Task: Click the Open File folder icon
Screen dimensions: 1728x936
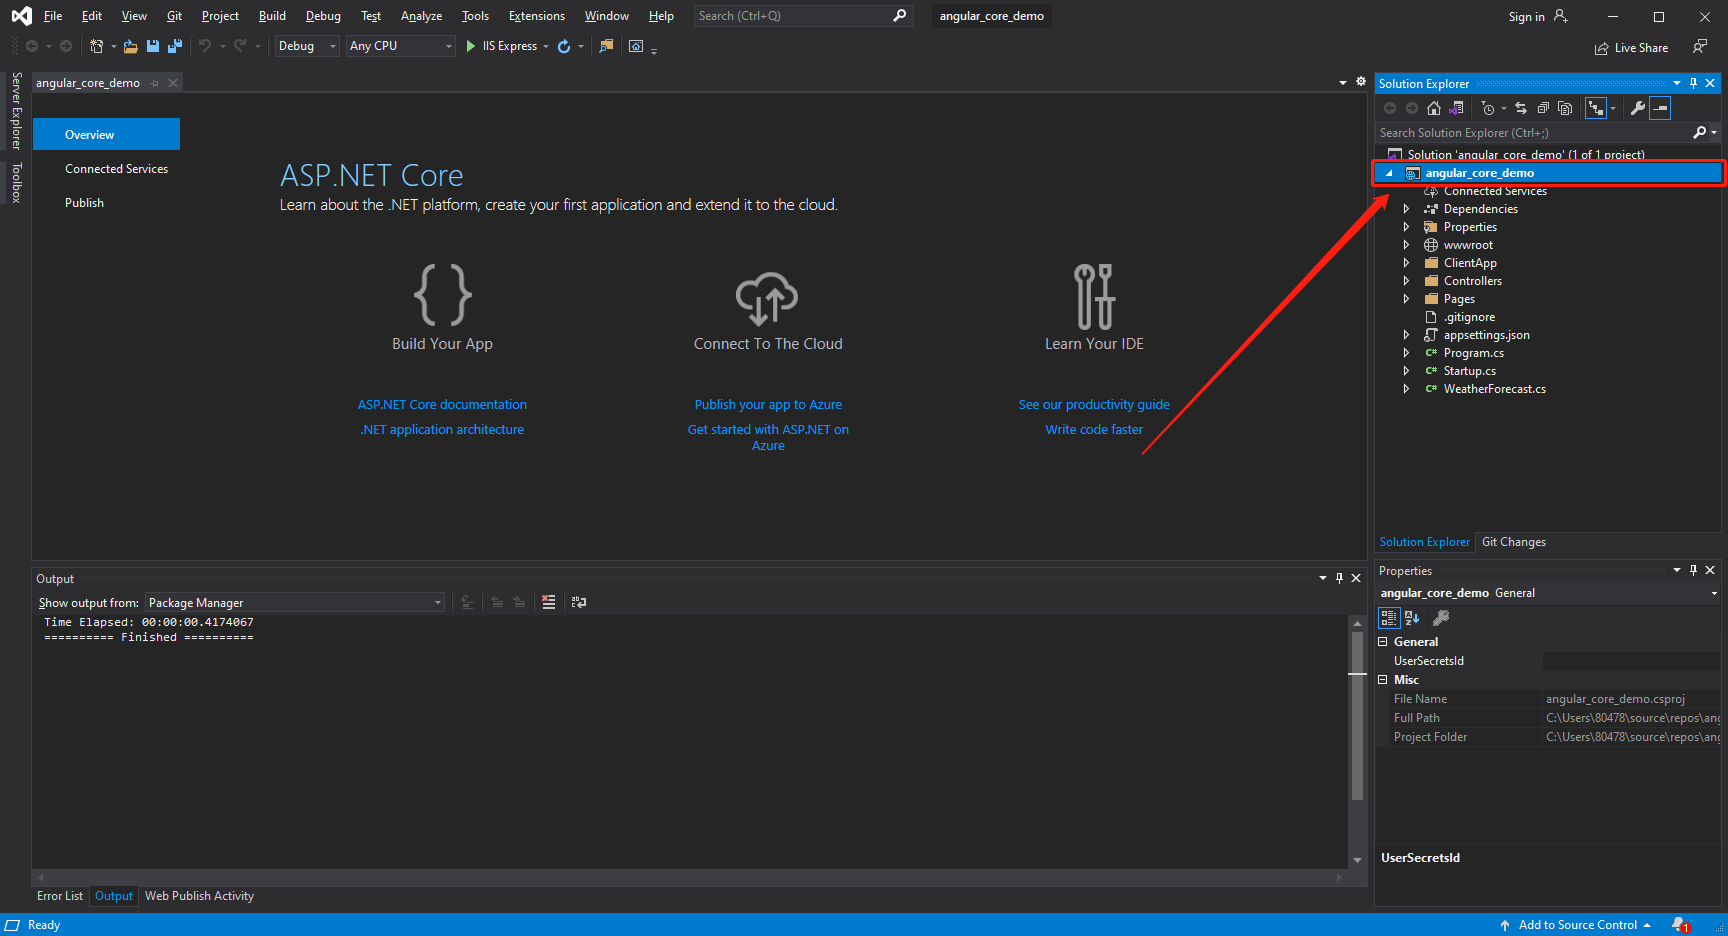Action: click(x=130, y=46)
